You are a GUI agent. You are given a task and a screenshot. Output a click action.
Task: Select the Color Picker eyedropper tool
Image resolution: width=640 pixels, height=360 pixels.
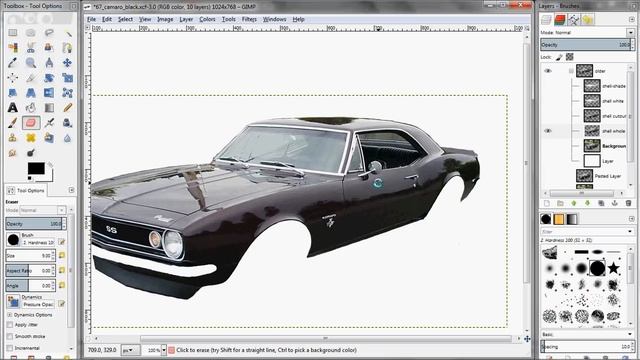(13, 62)
